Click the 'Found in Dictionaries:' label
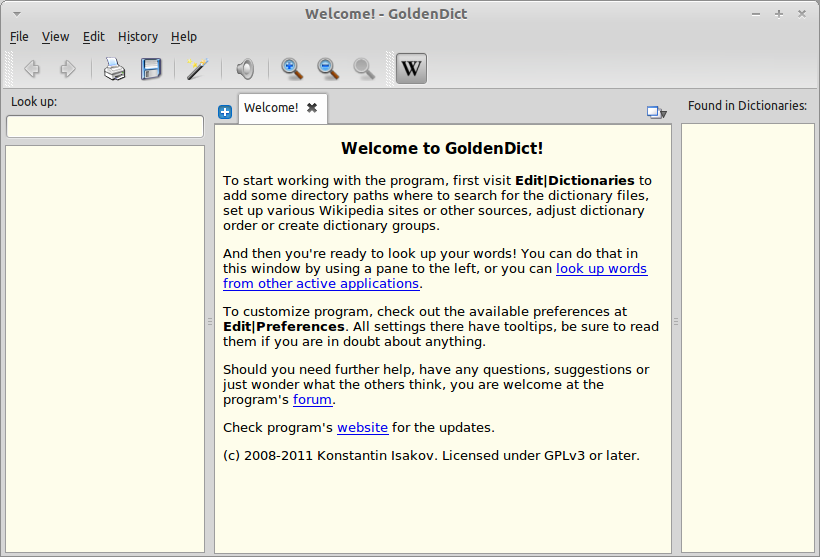 [747, 106]
